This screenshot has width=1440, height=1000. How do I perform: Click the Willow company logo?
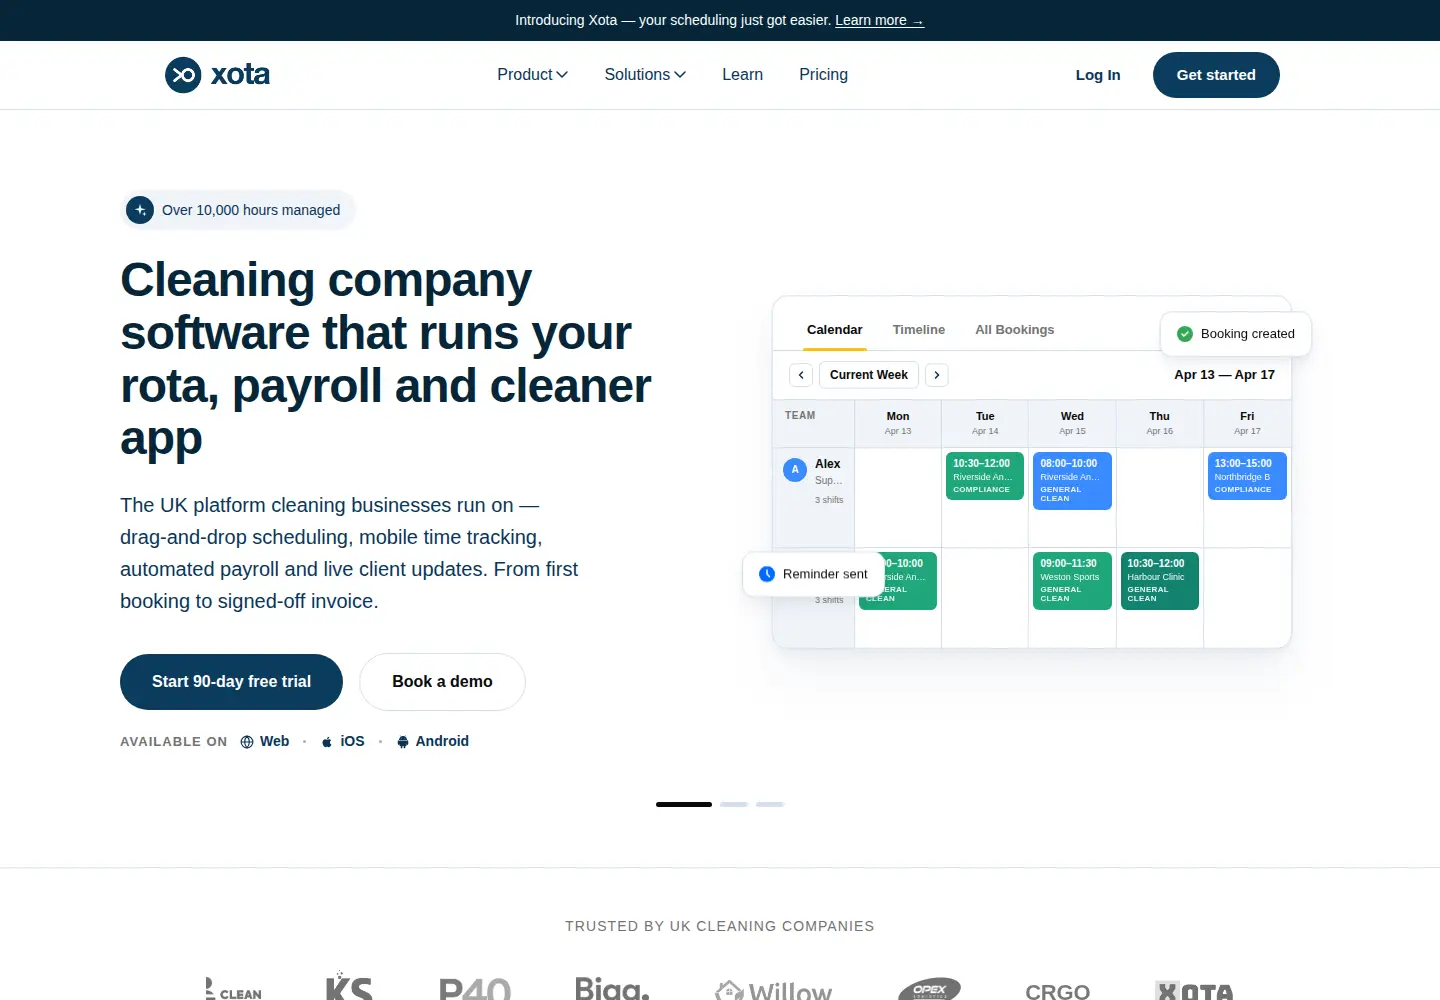point(773,989)
